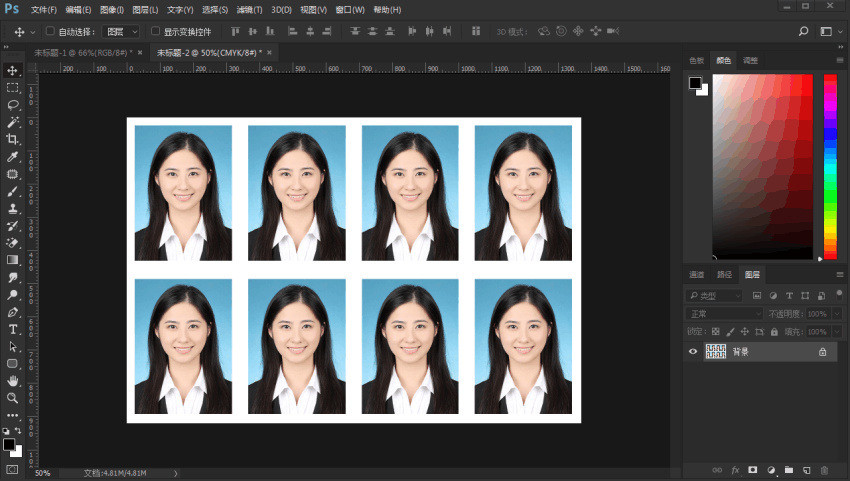Switch to the 未标题-1 document tab
This screenshot has width=850, height=481.
pos(83,52)
